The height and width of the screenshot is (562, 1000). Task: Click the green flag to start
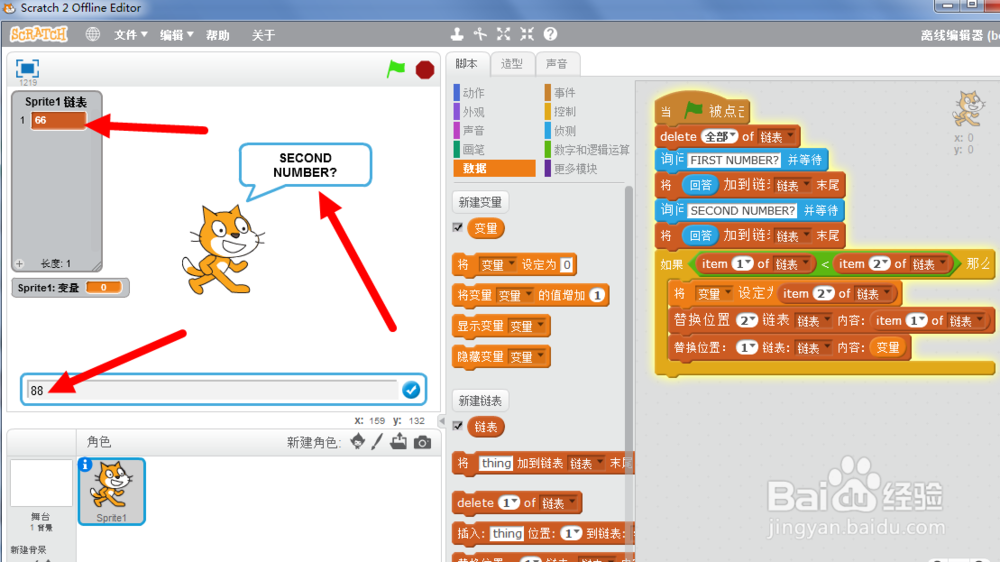[x=395, y=69]
